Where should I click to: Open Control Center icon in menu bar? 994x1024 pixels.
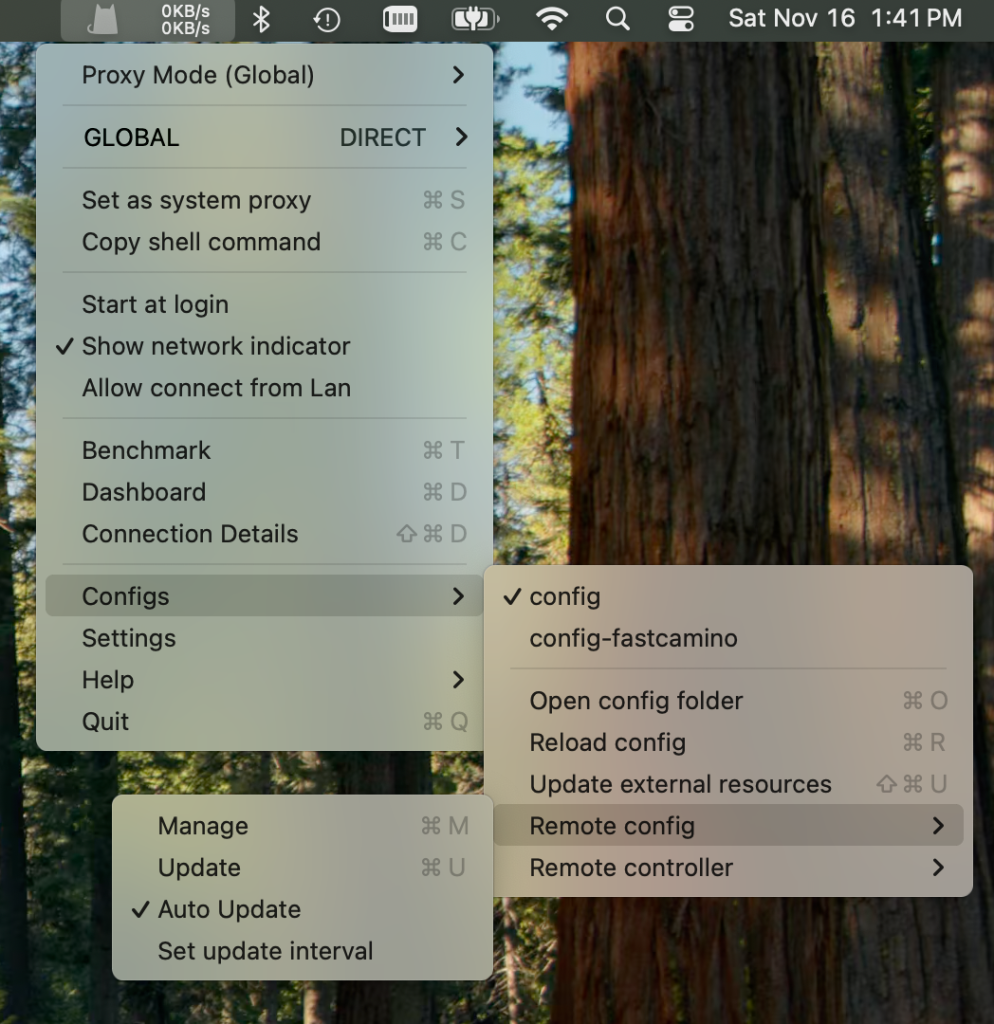point(680,19)
